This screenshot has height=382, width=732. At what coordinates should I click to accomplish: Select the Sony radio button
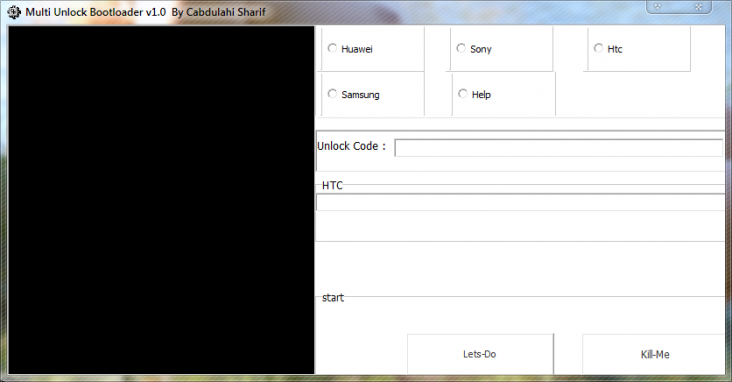point(461,49)
